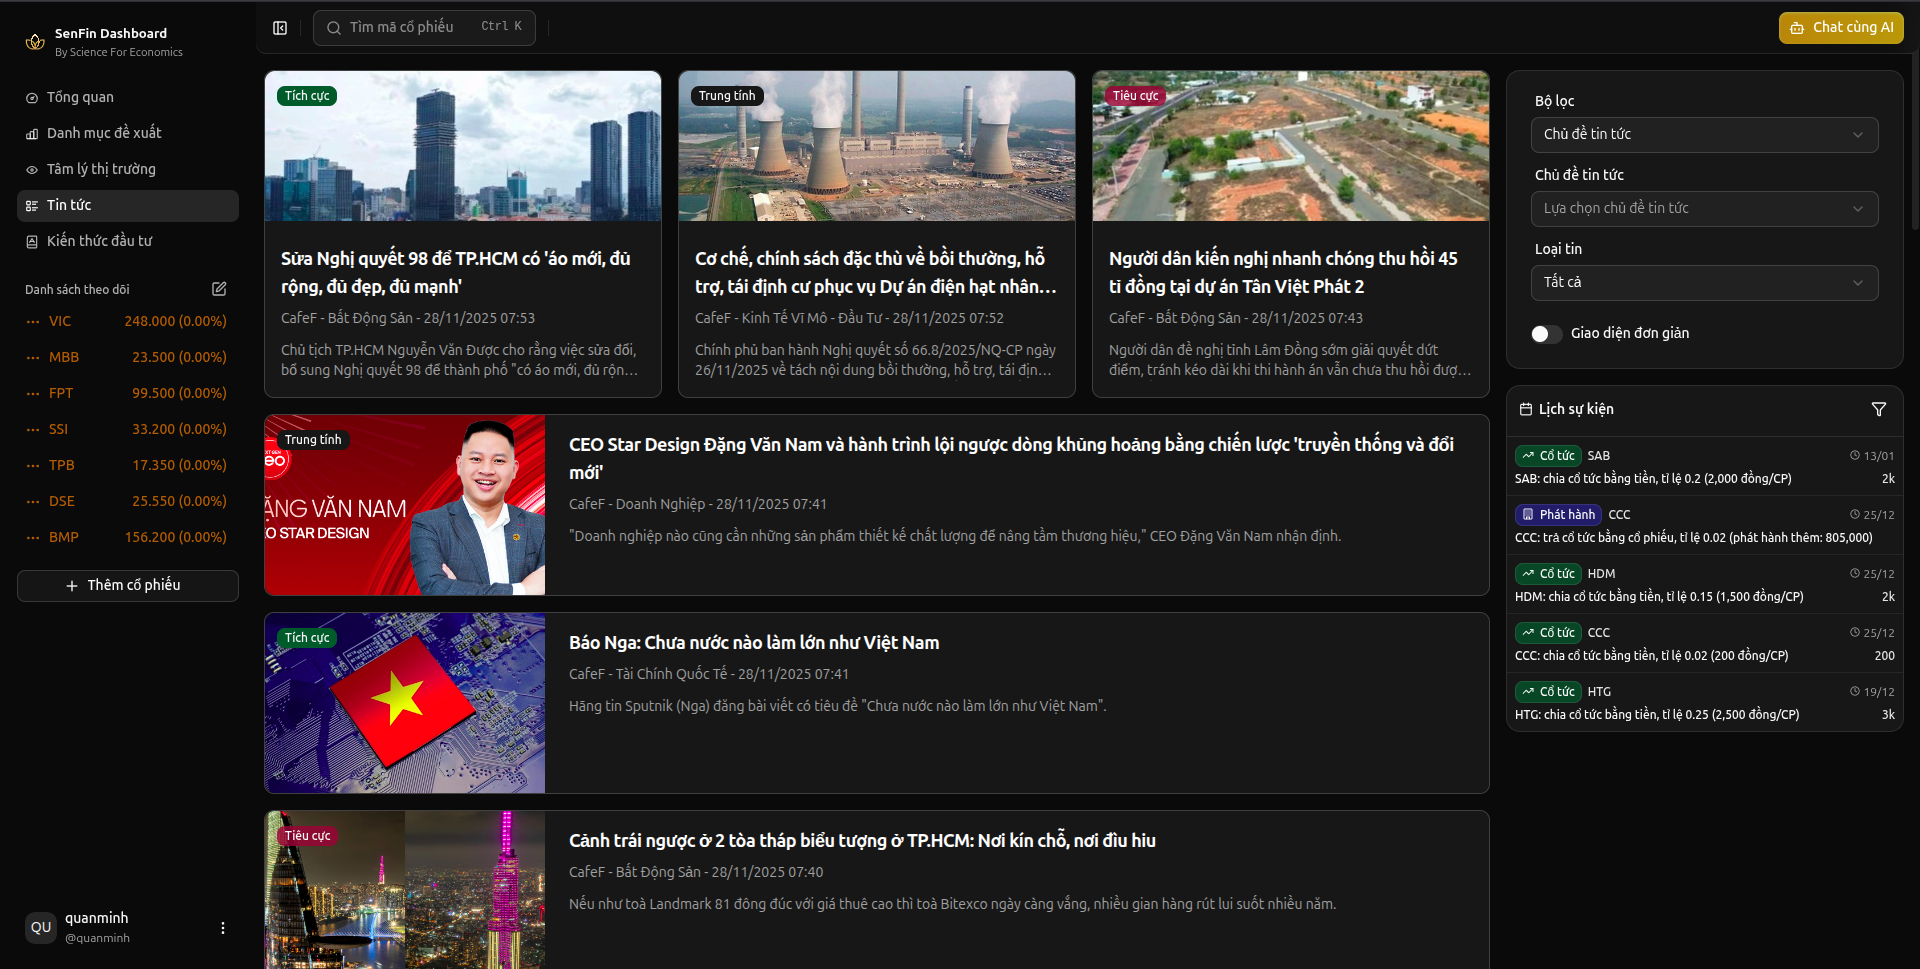The width and height of the screenshot is (1920, 969).
Task: Collapse the sidebar with the panel icon
Action: point(280,27)
